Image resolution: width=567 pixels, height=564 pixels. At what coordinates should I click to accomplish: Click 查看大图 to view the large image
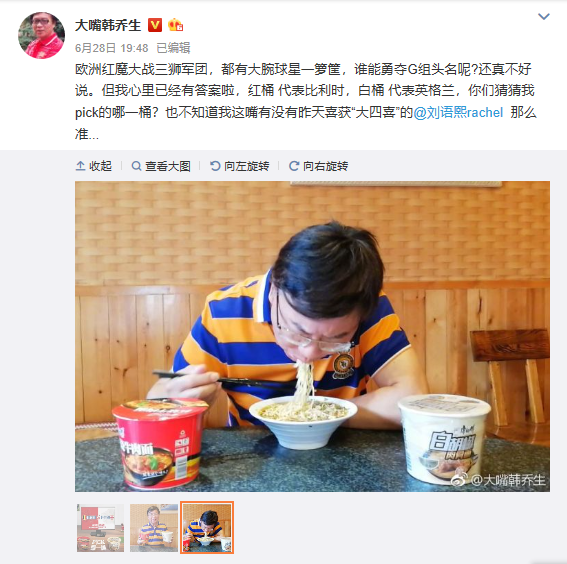tap(161, 166)
